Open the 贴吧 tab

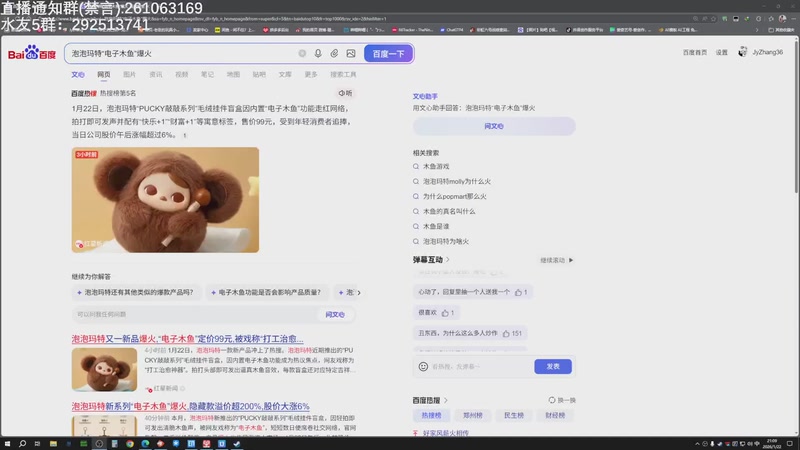pos(259,74)
